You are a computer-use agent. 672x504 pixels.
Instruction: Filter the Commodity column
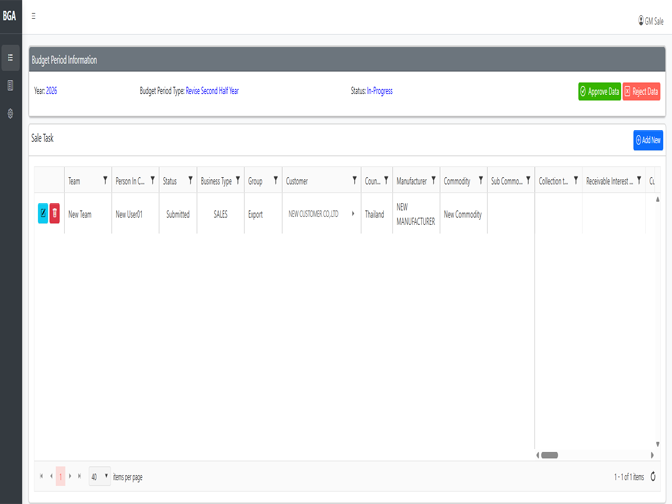click(x=480, y=180)
